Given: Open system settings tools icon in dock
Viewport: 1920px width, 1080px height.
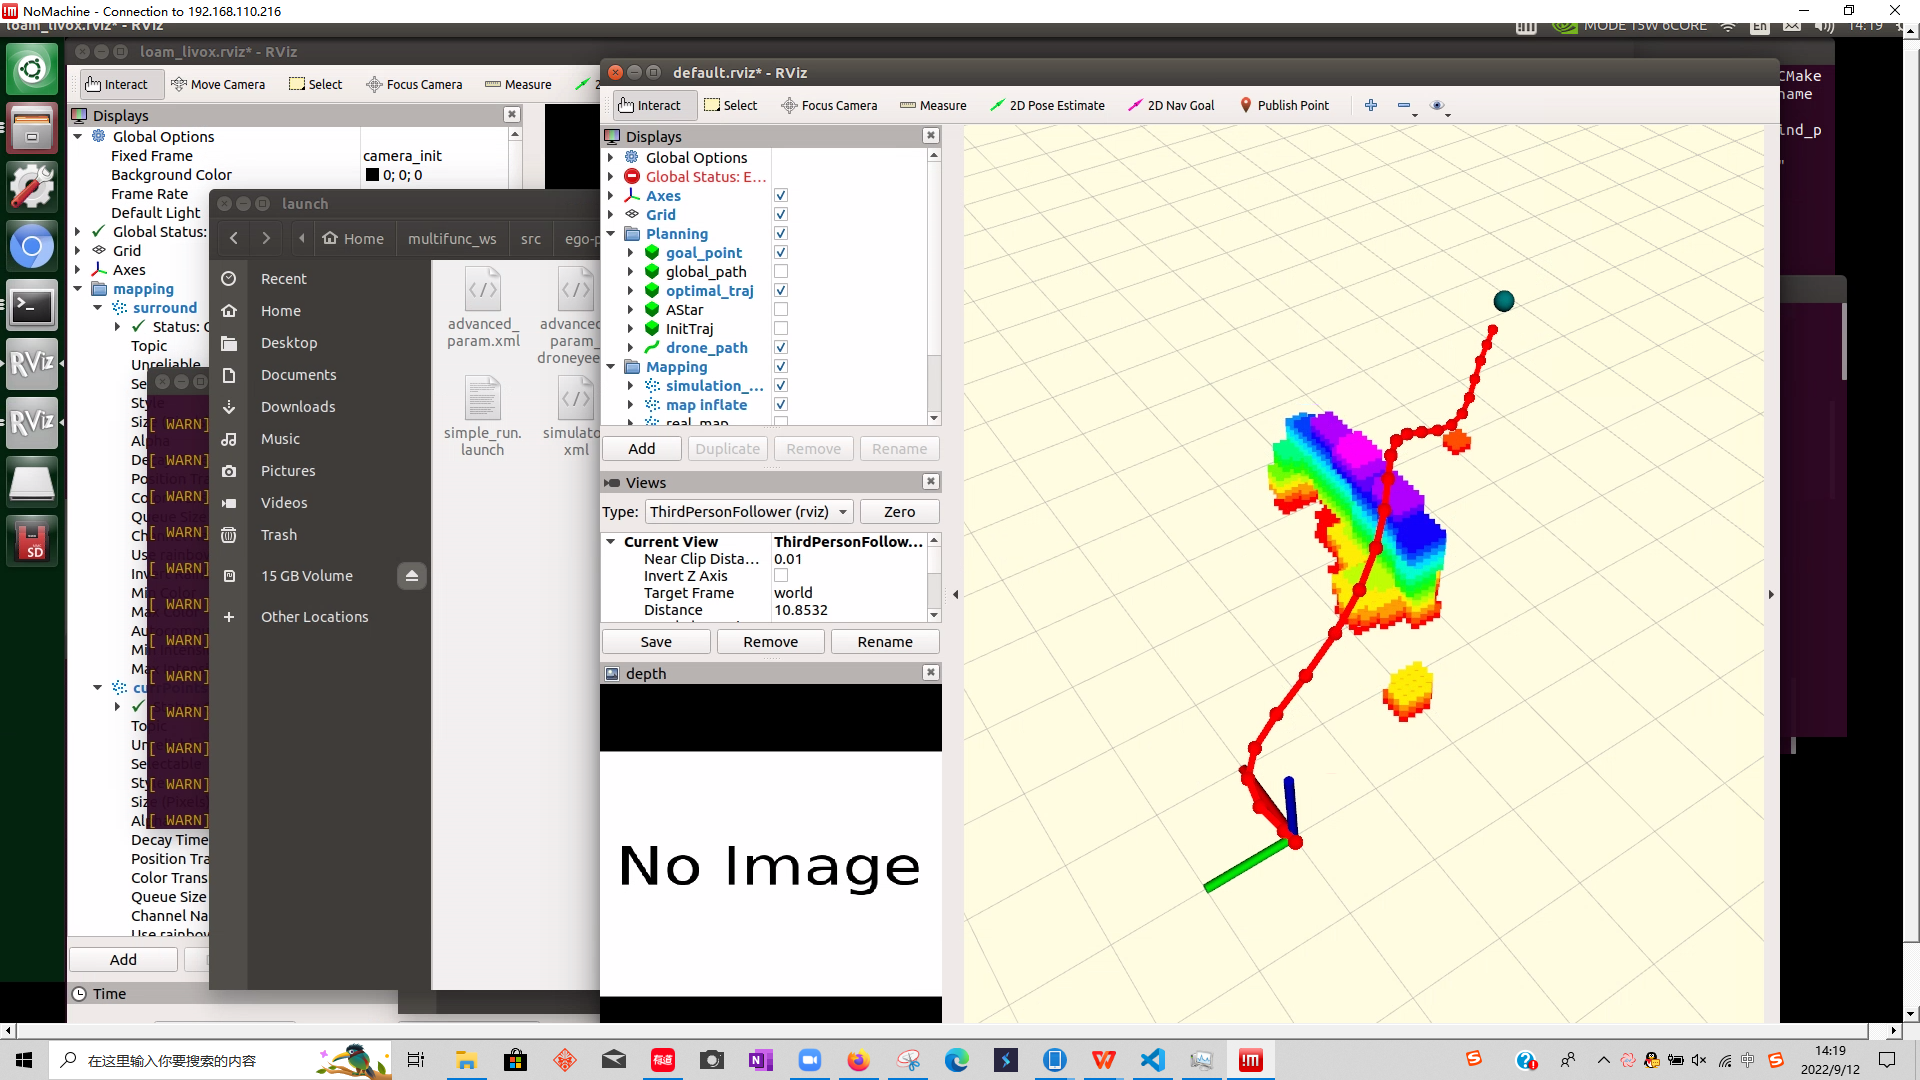Looking at the screenshot, I should pyautogui.click(x=32, y=186).
